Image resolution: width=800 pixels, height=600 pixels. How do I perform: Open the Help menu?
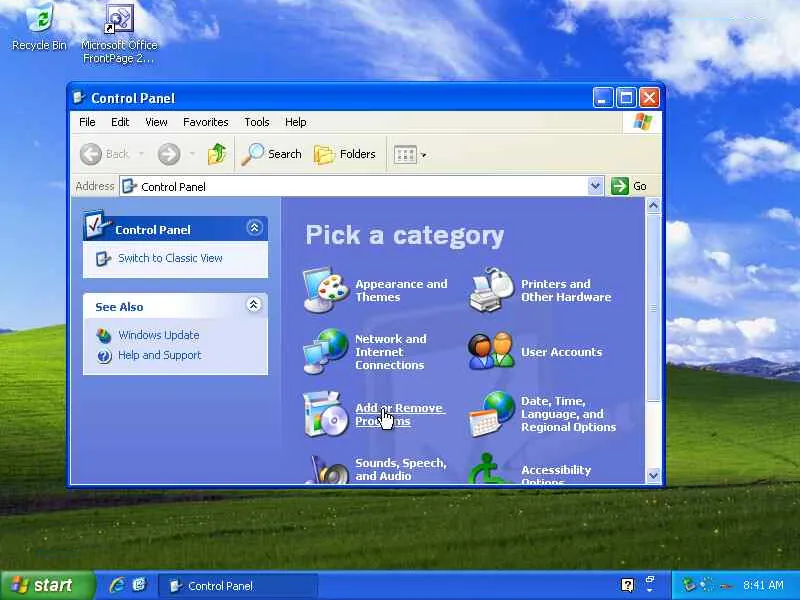[295, 122]
